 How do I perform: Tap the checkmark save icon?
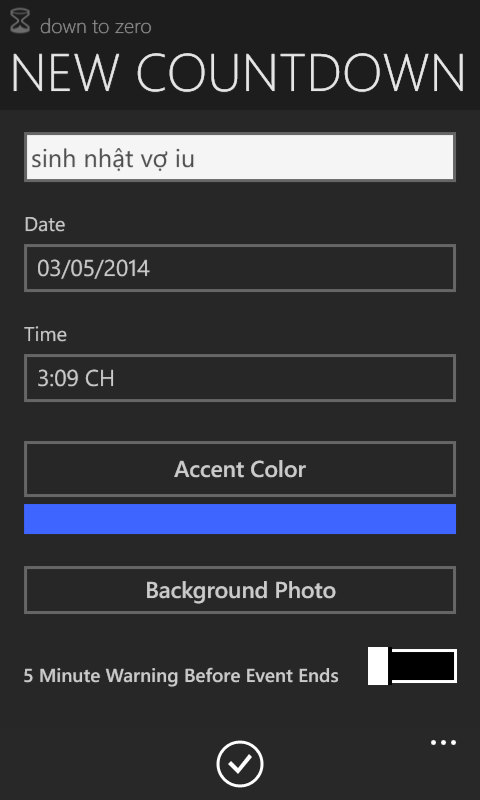240,764
